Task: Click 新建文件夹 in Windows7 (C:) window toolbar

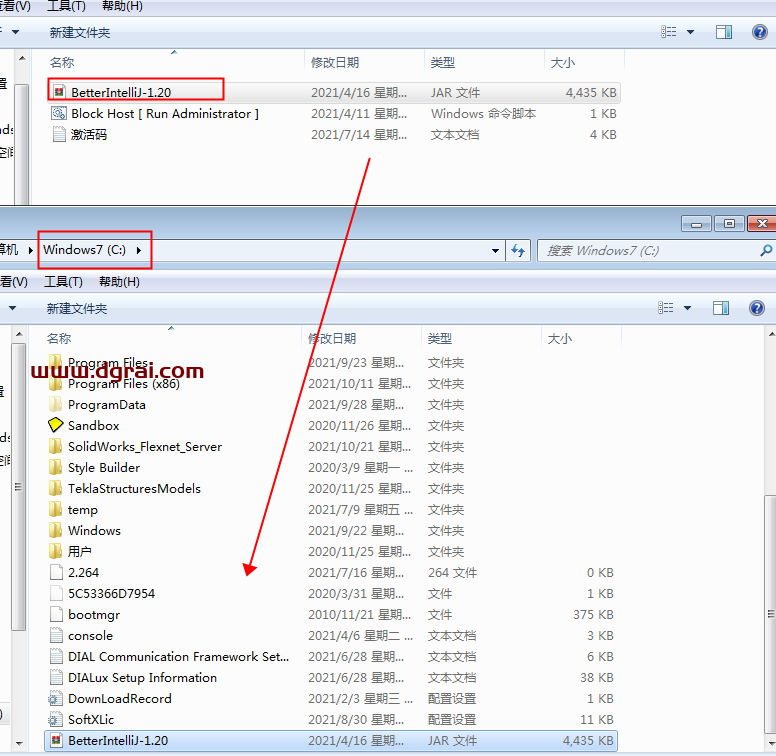Action: tap(77, 309)
